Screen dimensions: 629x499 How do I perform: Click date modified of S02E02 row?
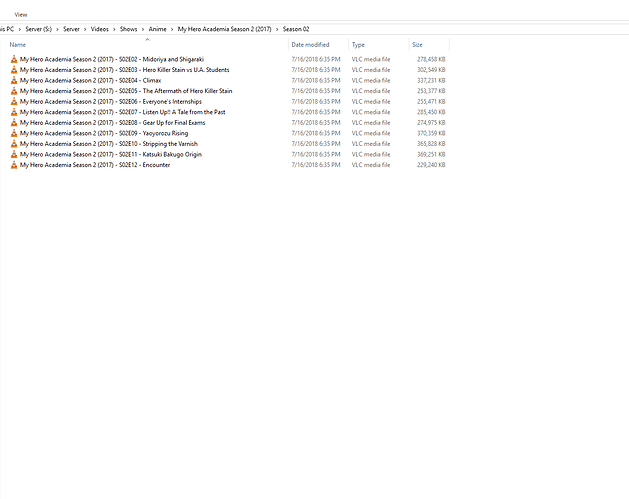point(316,59)
